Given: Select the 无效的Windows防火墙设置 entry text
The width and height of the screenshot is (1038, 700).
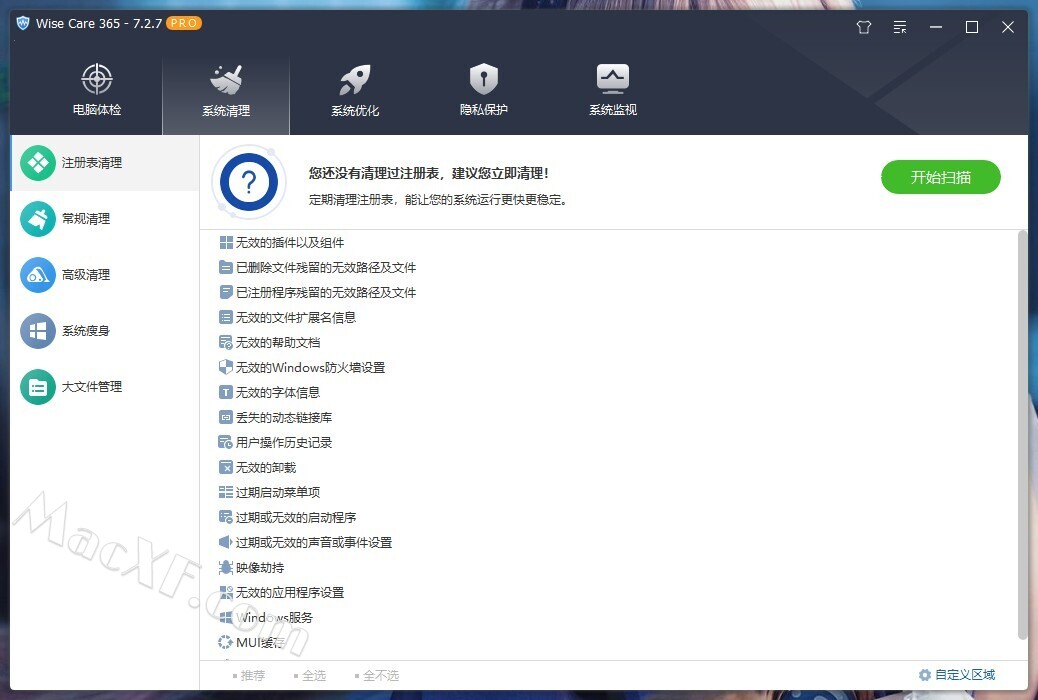Looking at the screenshot, I should (x=310, y=368).
